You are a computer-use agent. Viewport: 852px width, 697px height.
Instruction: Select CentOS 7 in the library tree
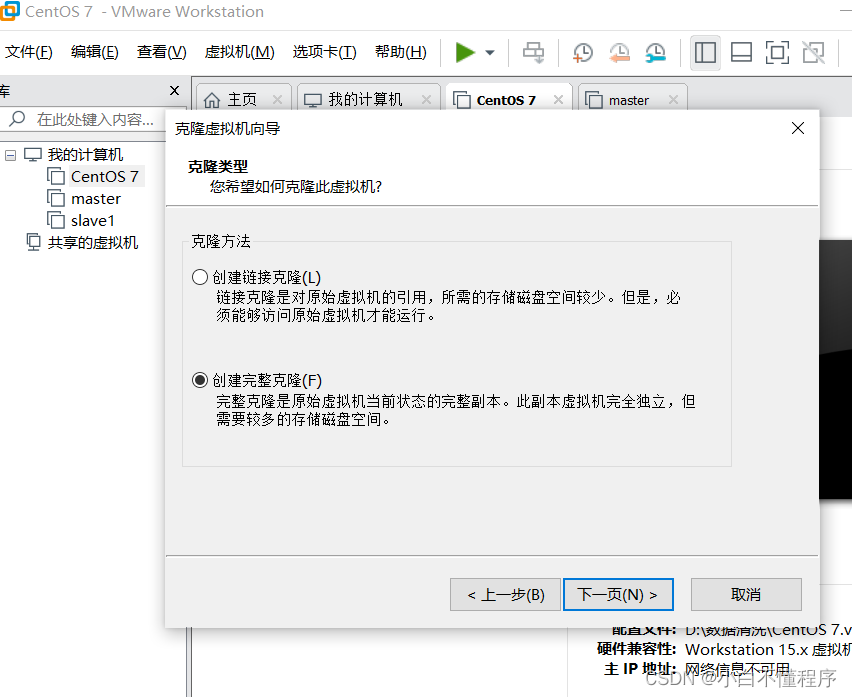coord(104,177)
